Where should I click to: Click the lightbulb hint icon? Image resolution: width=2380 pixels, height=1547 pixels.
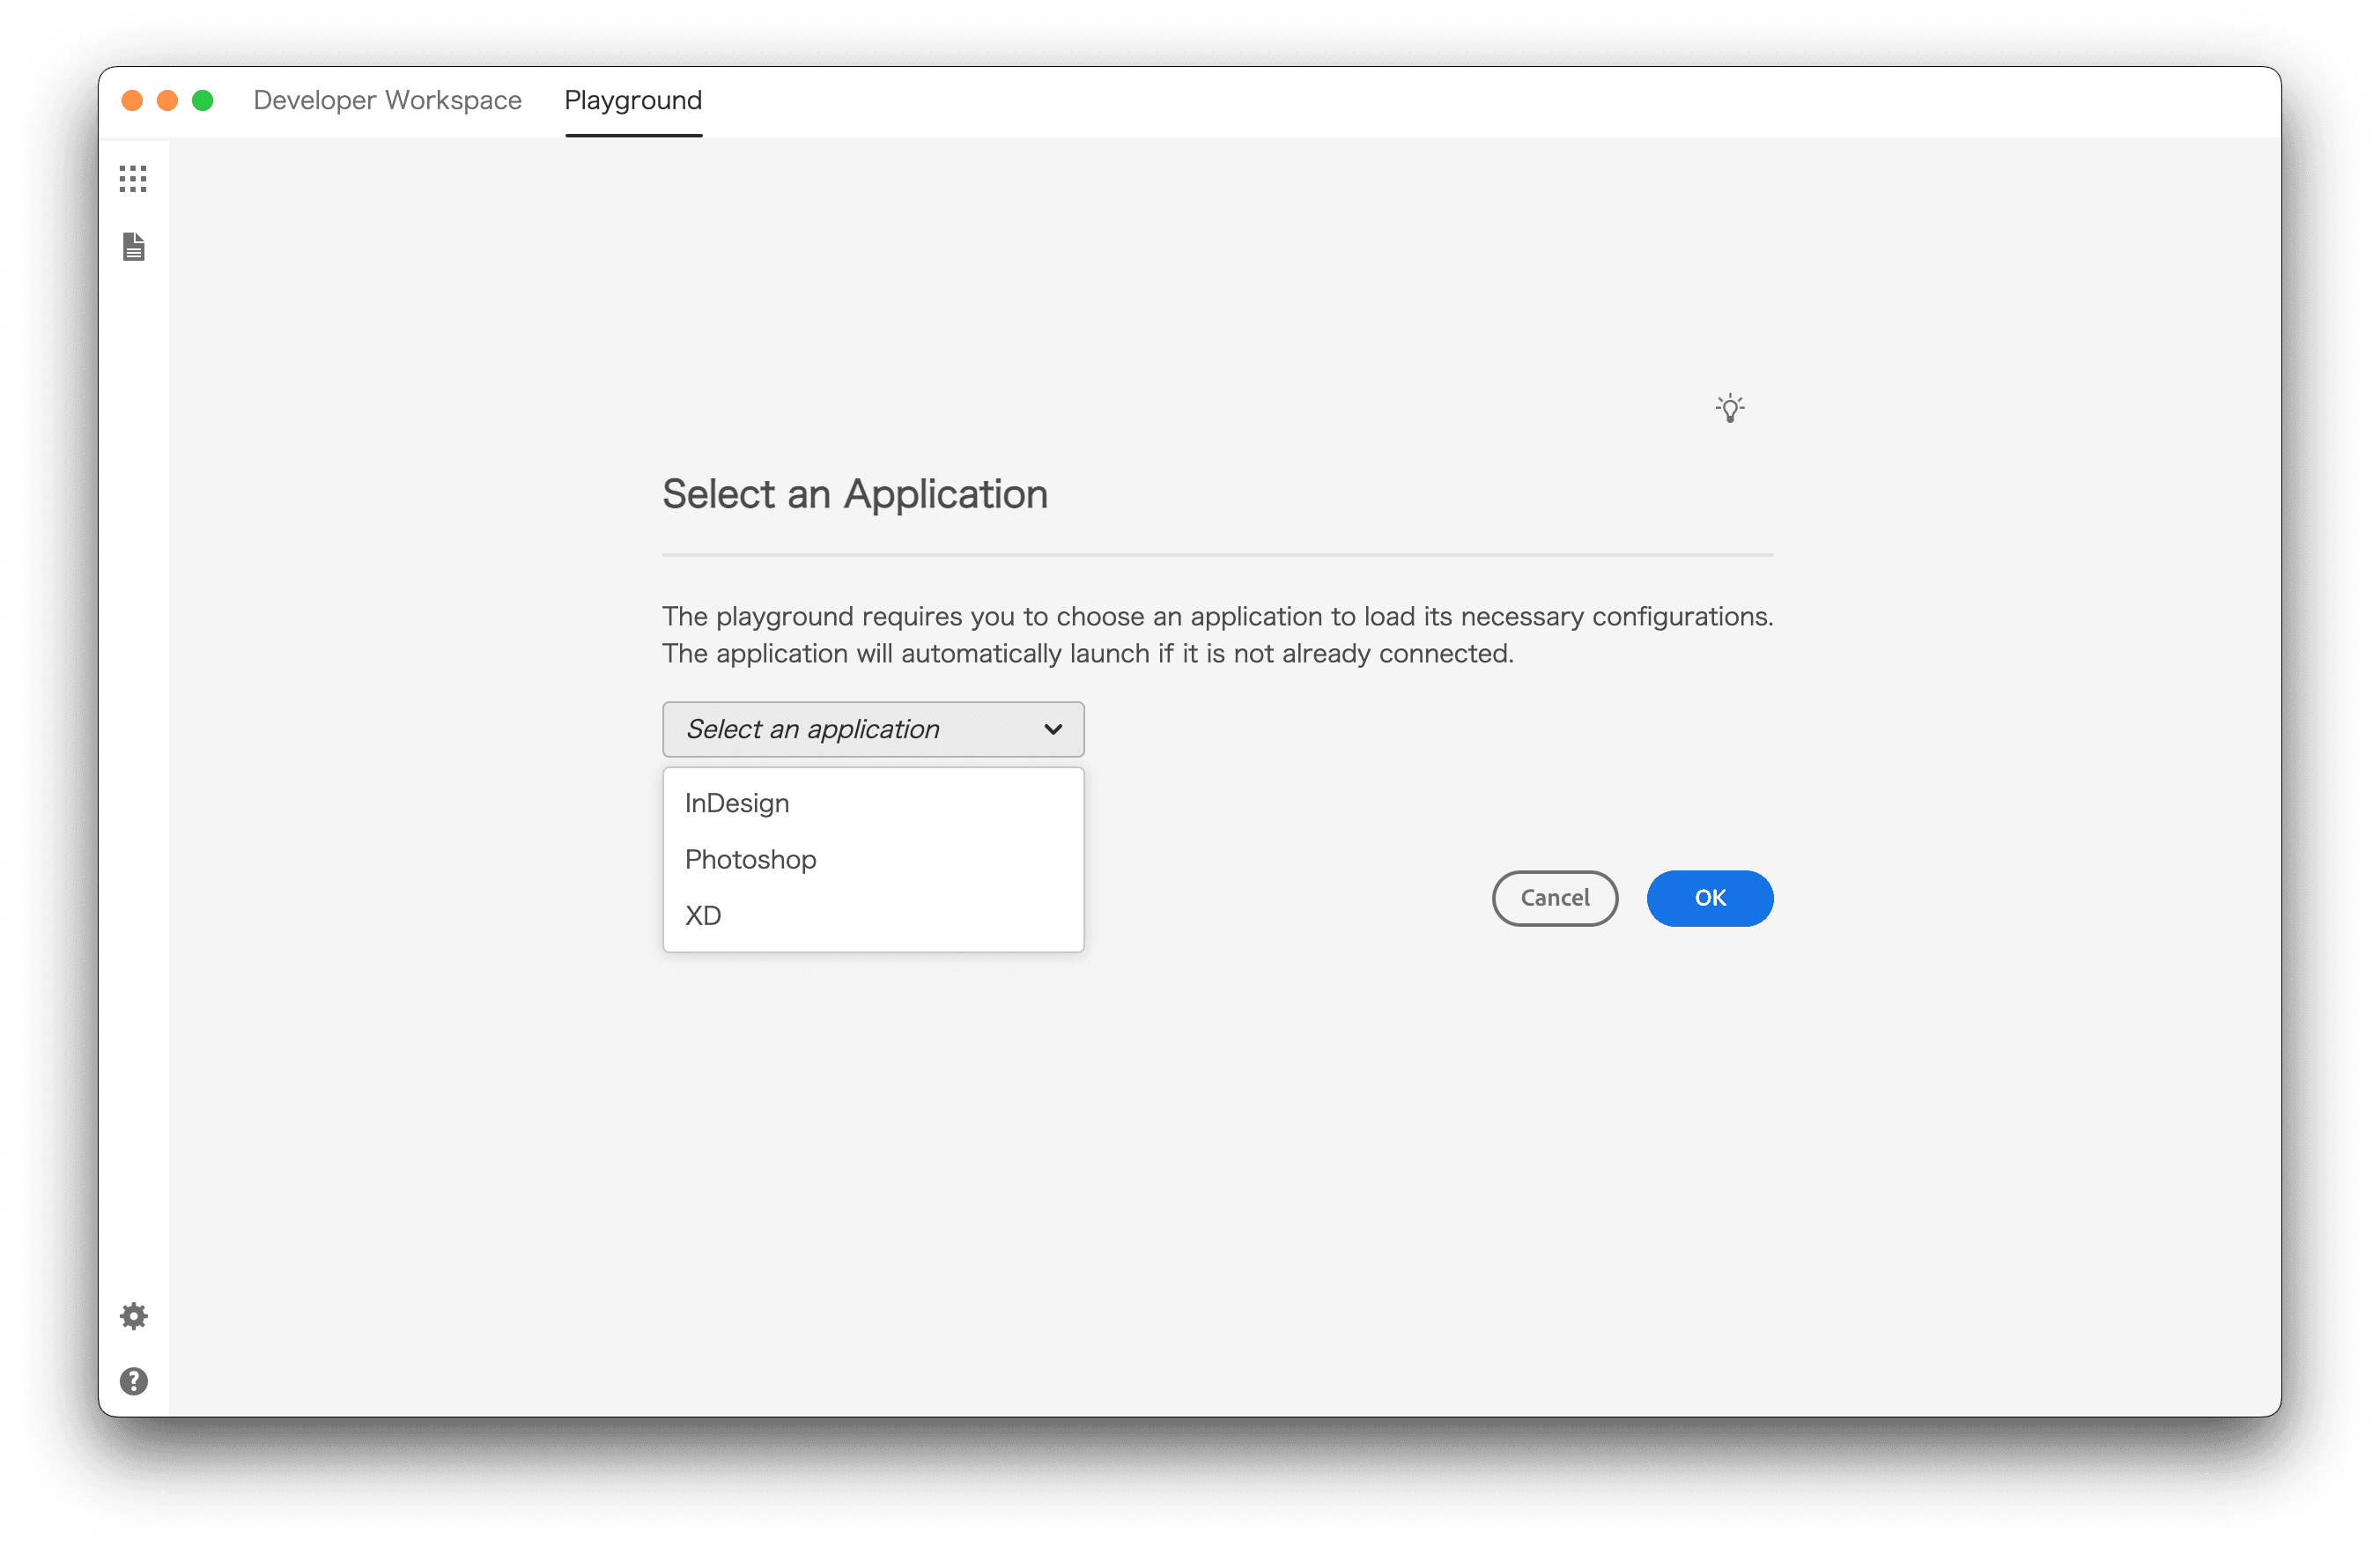click(1729, 410)
